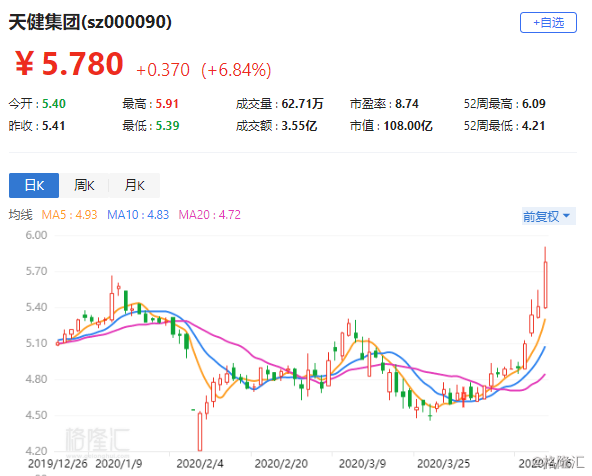Click the 均线 moving average label
The width and height of the screenshot is (592, 476).
tap(21, 215)
